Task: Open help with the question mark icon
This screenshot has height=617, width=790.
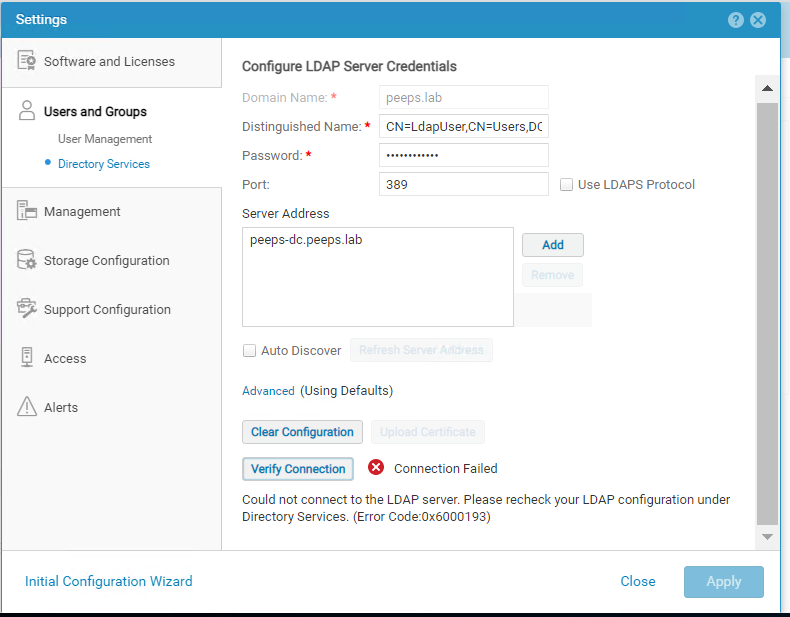Action: [736, 20]
